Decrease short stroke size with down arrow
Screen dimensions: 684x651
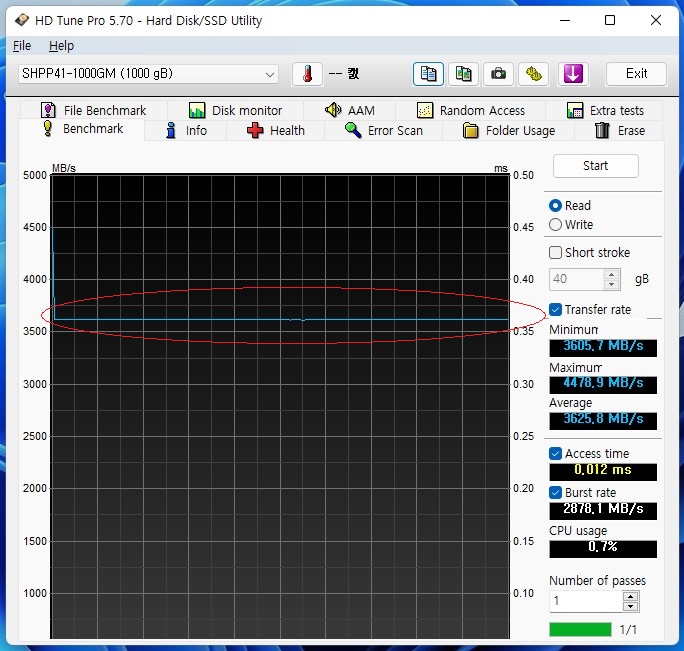(x=611, y=284)
